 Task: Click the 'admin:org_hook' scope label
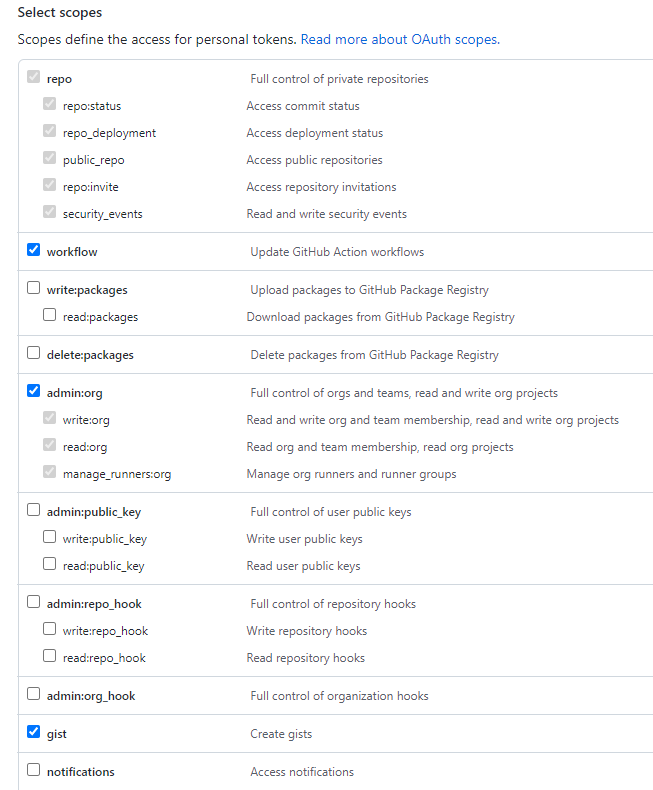91,696
